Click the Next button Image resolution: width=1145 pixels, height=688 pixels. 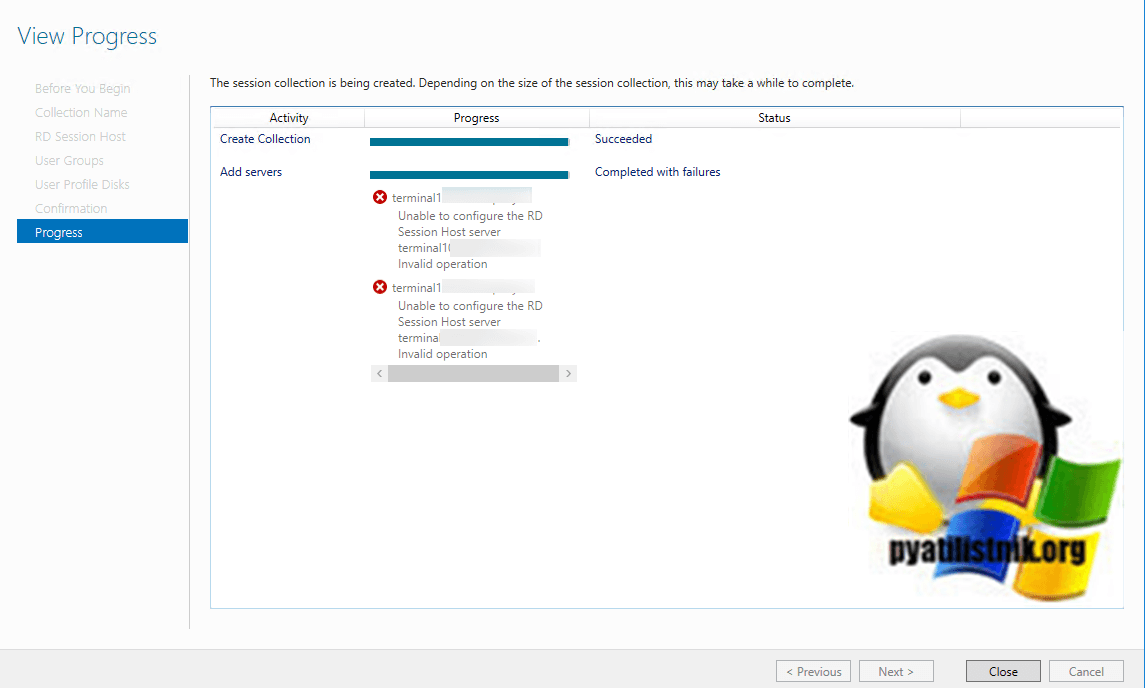(x=896, y=671)
